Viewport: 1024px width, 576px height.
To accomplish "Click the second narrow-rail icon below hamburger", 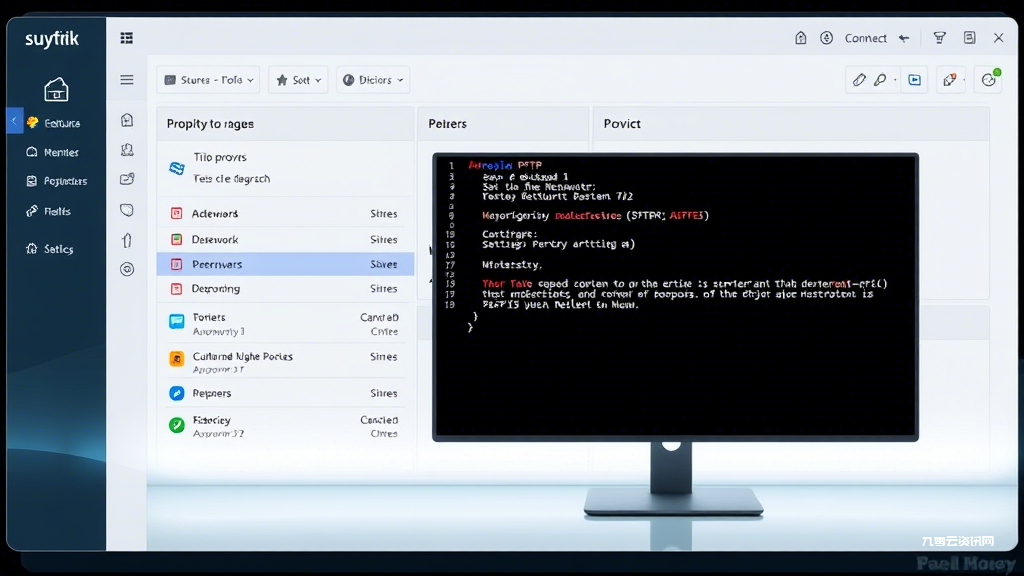I will [x=127, y=150].
